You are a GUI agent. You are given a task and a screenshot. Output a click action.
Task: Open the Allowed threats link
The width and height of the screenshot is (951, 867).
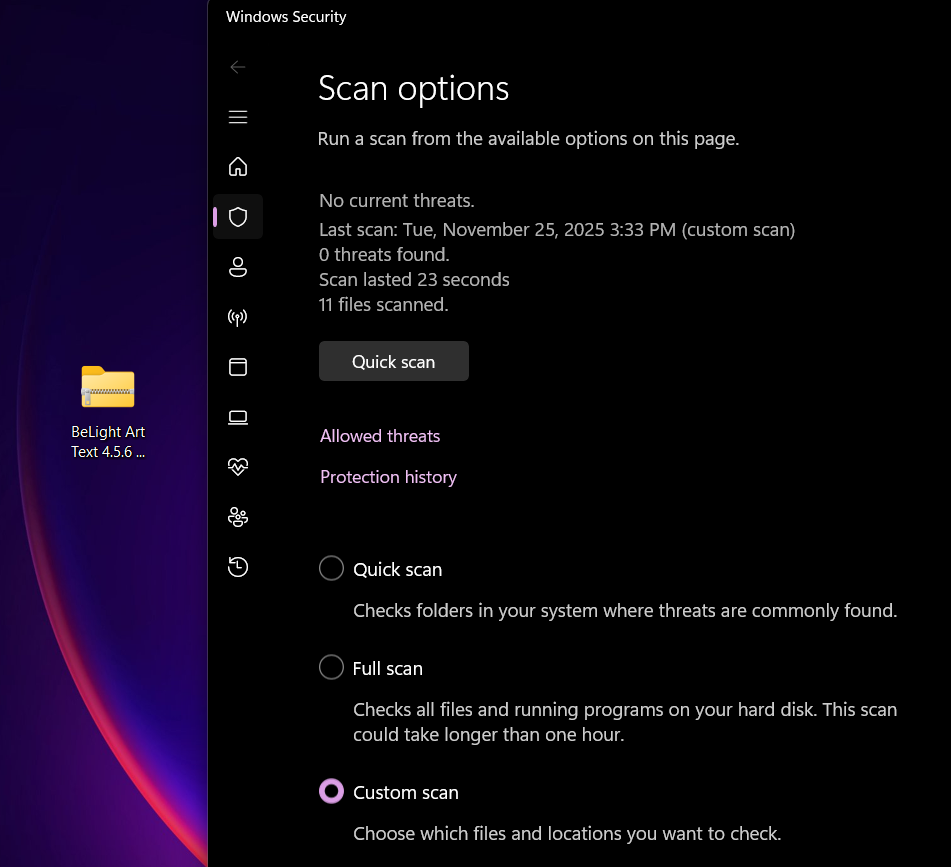pos(380,436)
